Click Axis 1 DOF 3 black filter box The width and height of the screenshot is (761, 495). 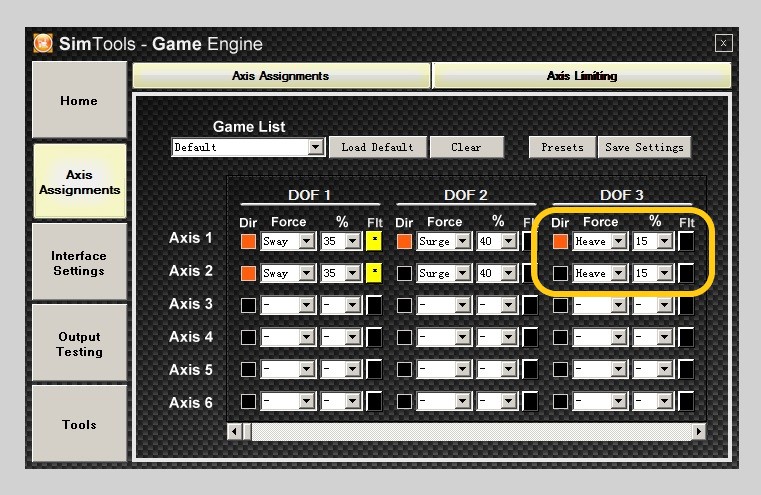[x=686, y=241]
